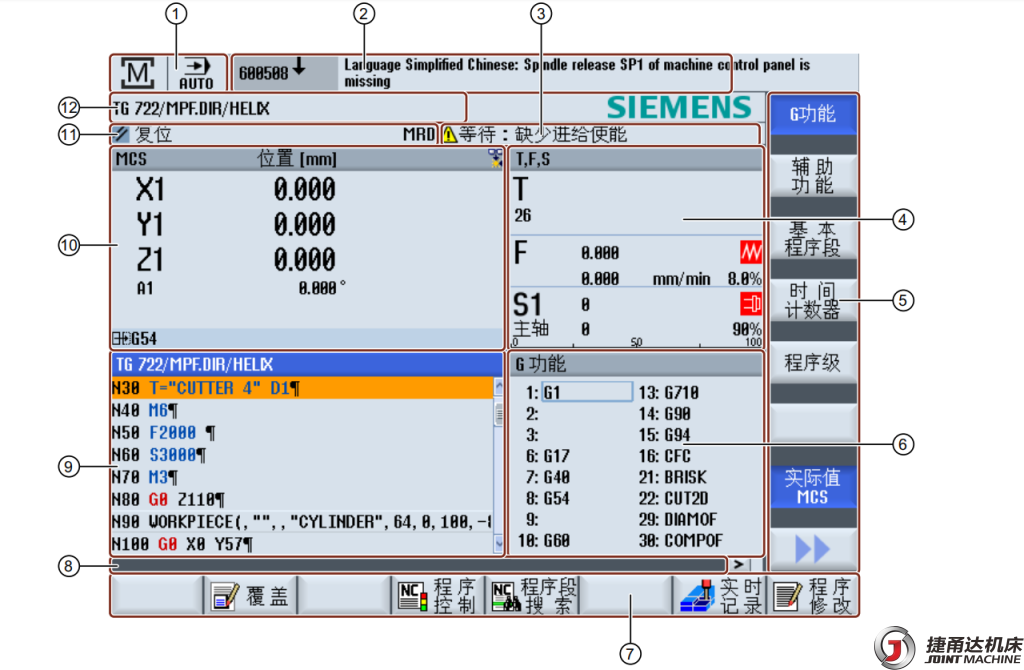Image resolution: width=1024 pixels, height=670 pixels.
Task: Toggle the G功能 softkey
Action: point(812,114)
